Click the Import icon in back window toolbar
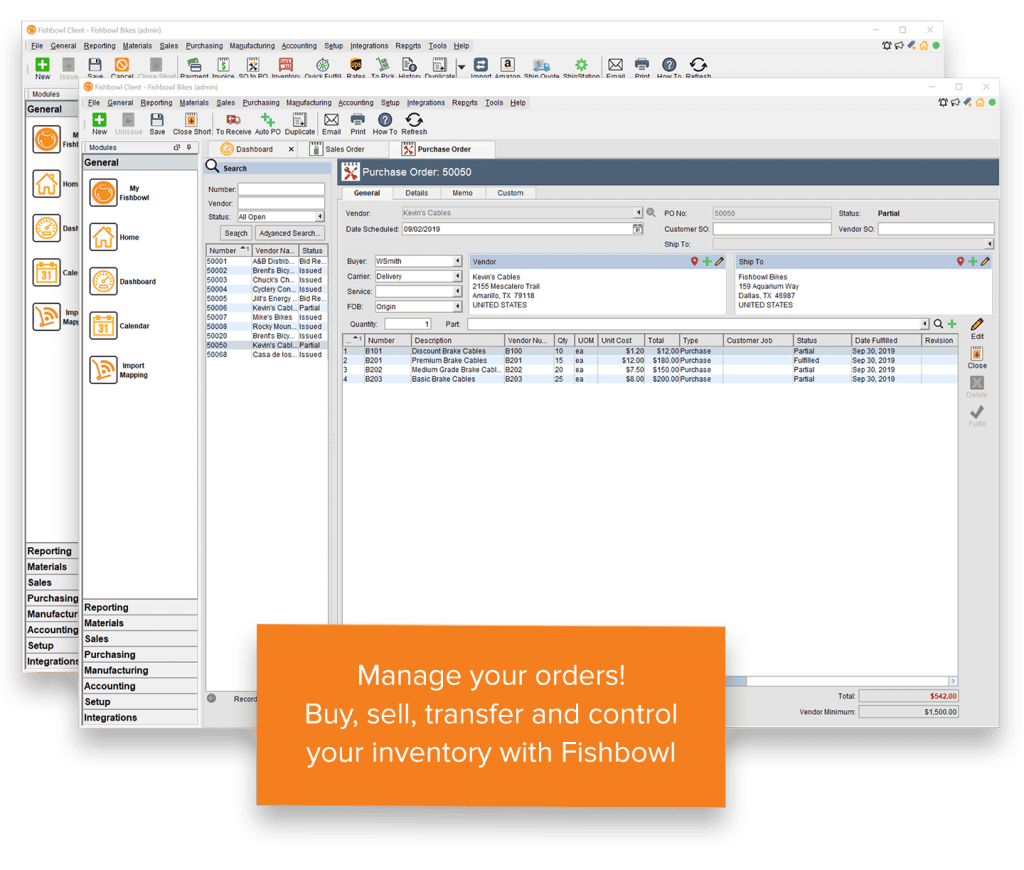 pyautogui.click(x=481, y=68)
